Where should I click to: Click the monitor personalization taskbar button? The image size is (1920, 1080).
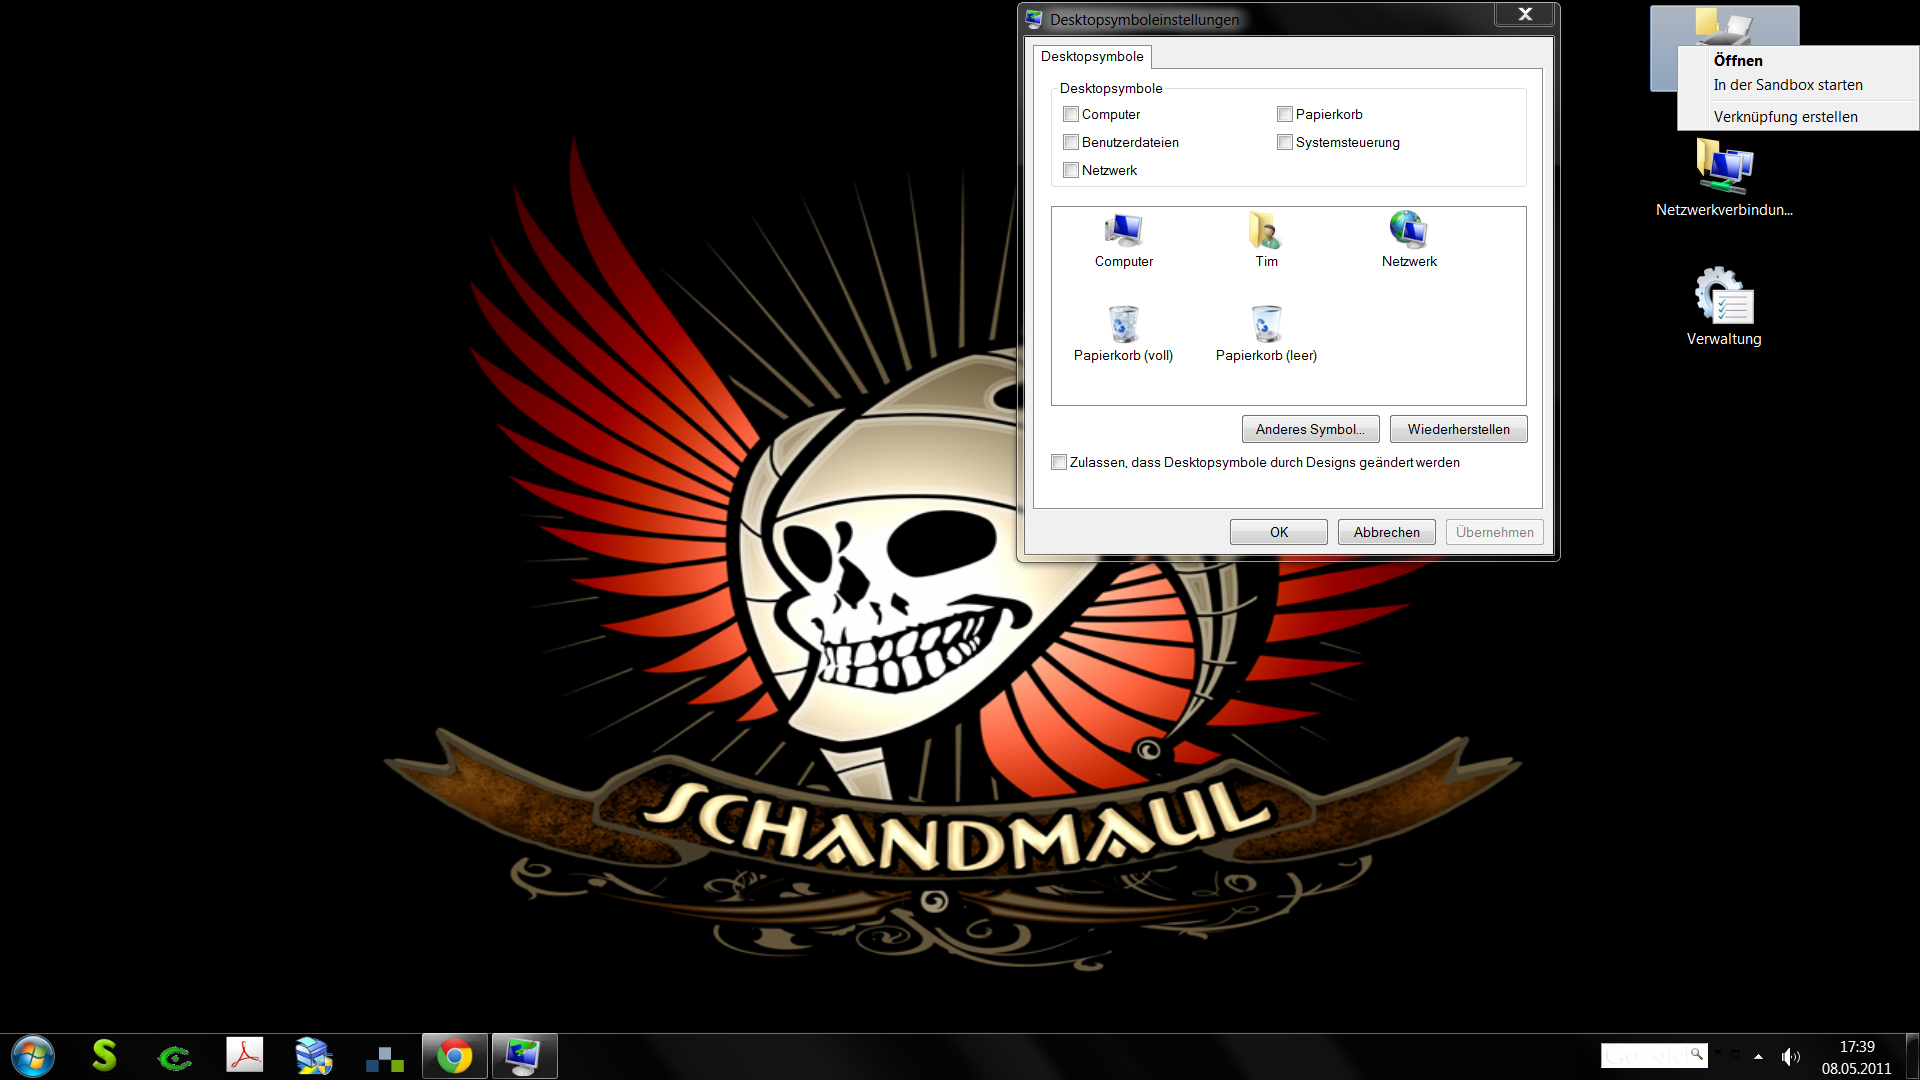(524, 1056)
